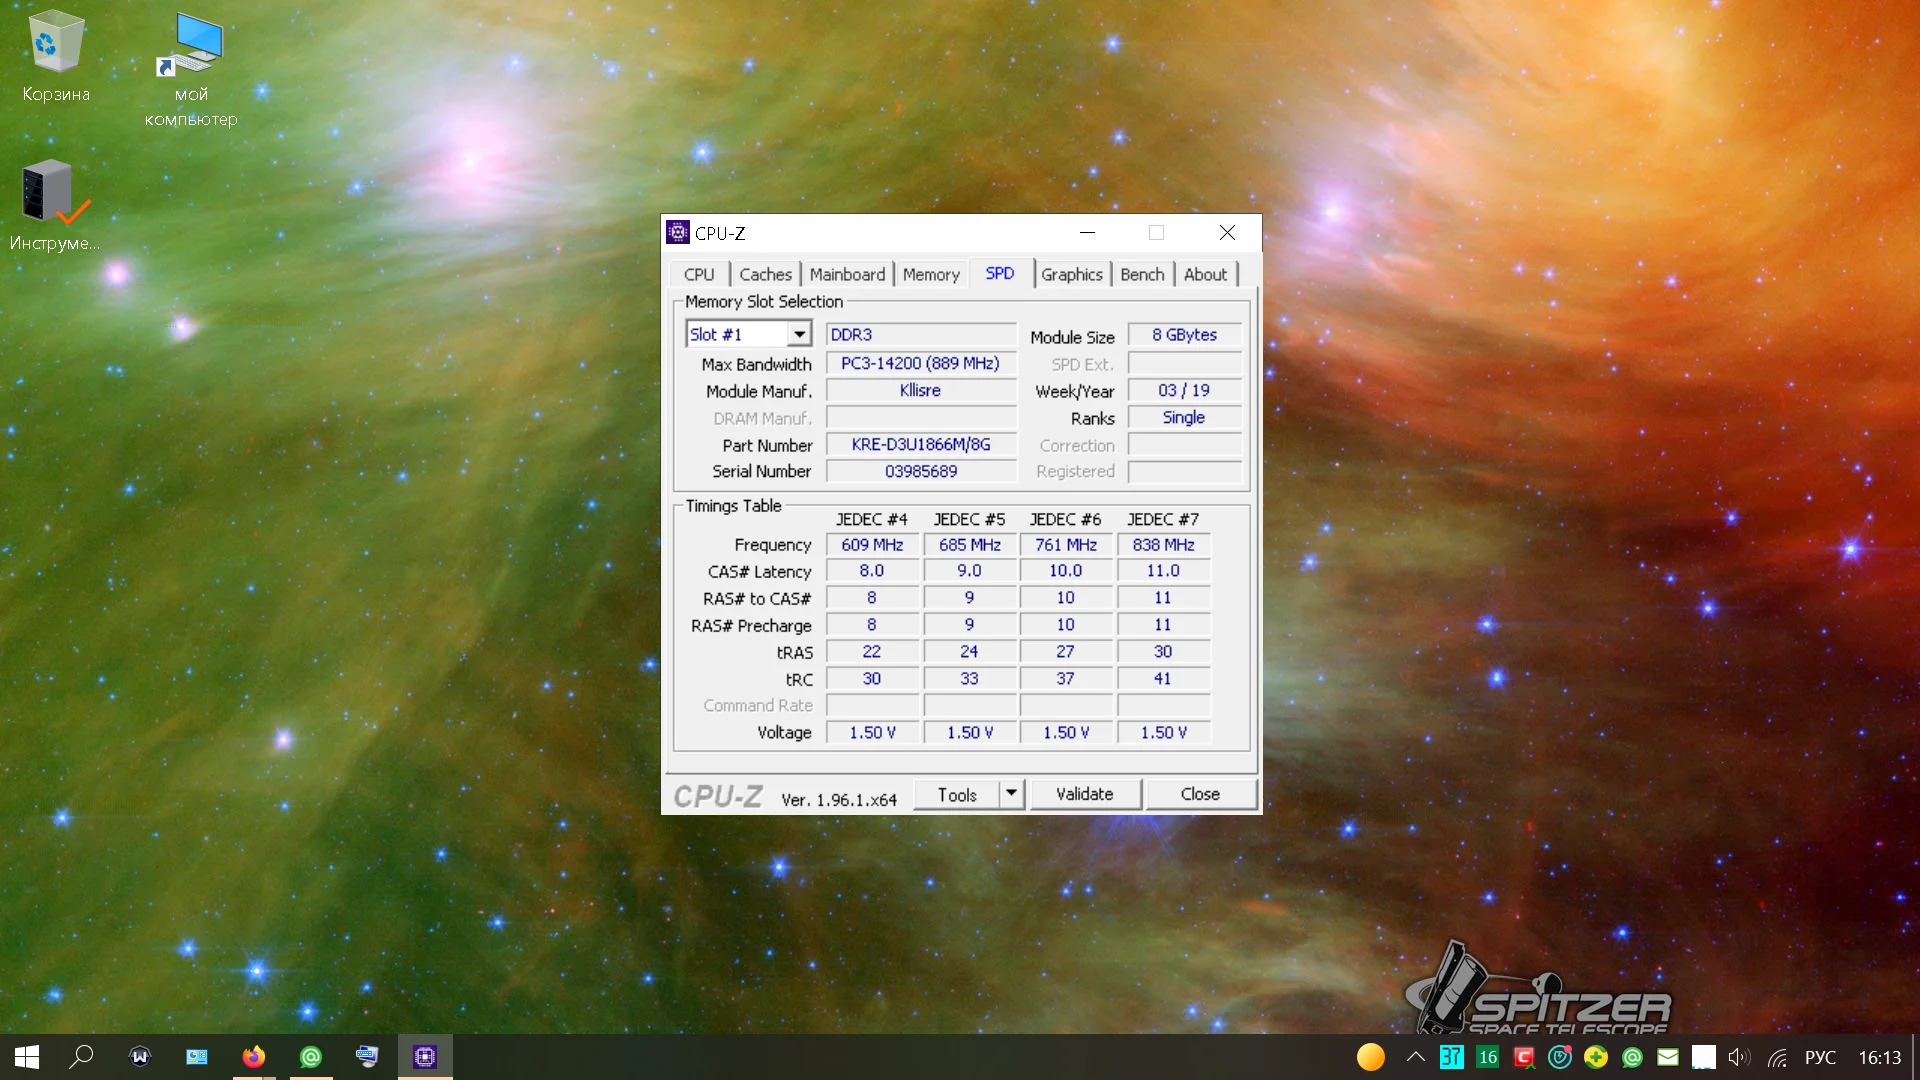Open the Tools dropdown arrow
Screen dimensions: 1920x1080
[1011, 794]
